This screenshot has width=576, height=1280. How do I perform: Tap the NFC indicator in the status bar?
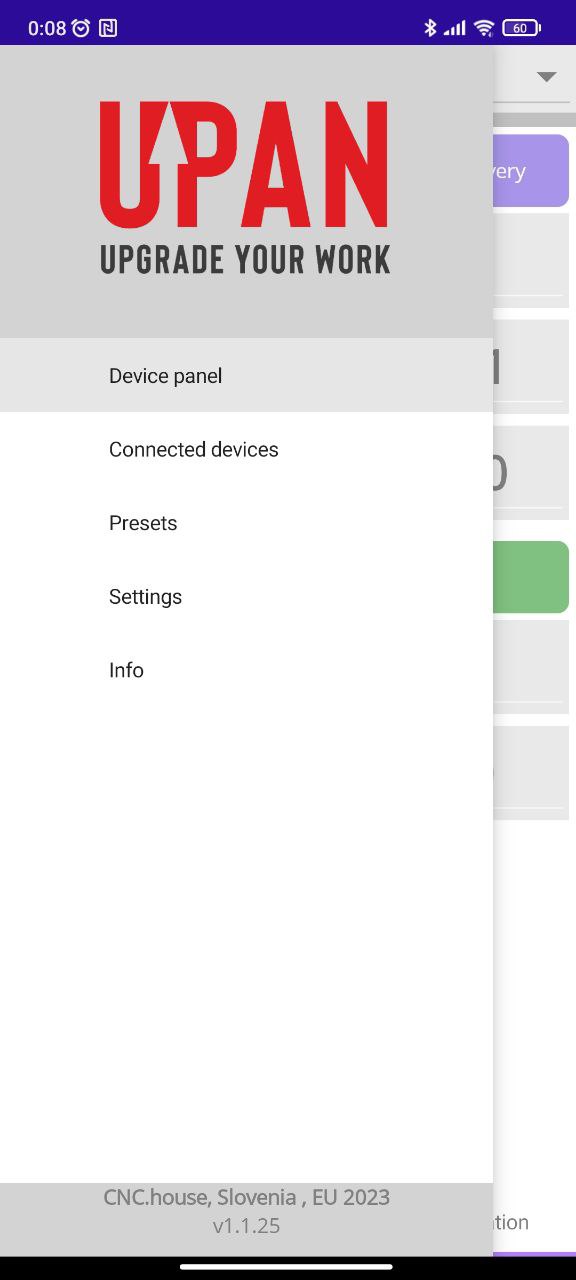click(x=107, y=28)
